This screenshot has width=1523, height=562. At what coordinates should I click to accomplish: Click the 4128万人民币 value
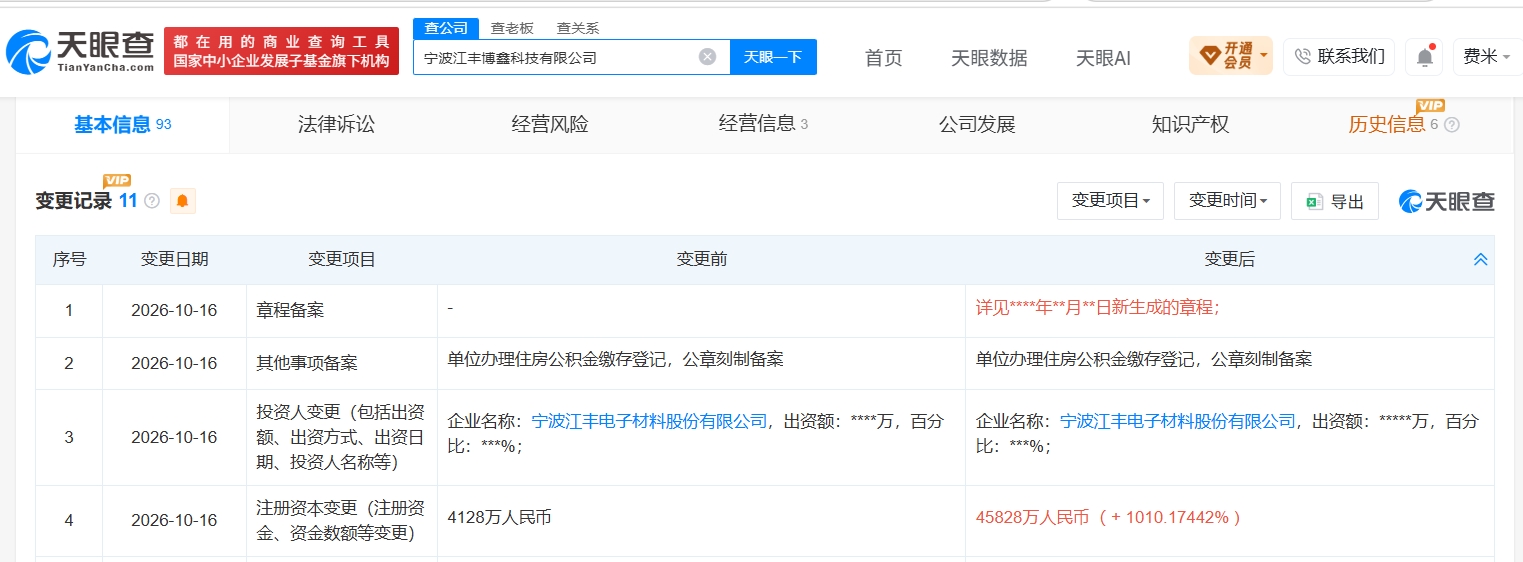[499, 517]
